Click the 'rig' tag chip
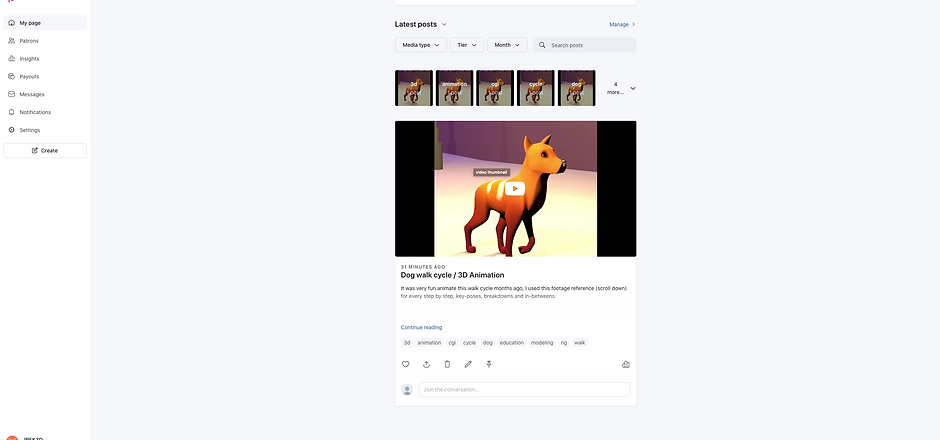940x440 pixels. (564, 343)
